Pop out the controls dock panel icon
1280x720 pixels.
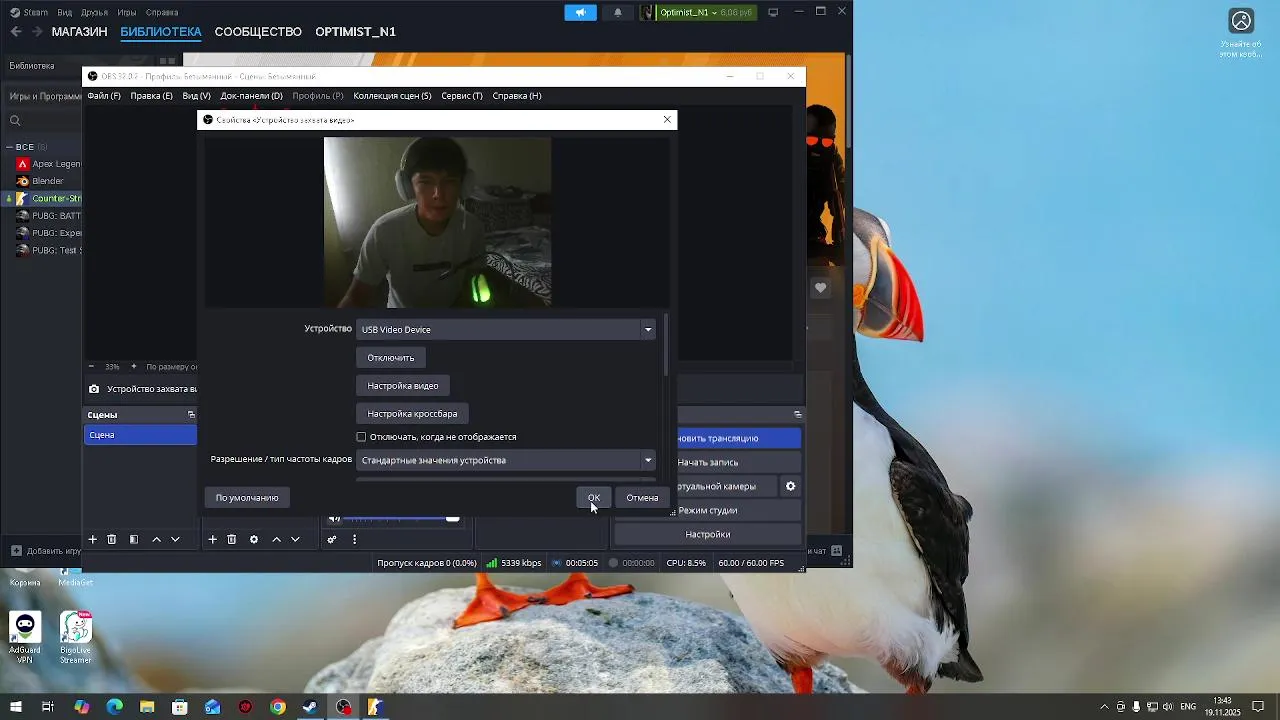tap(797, 414)
